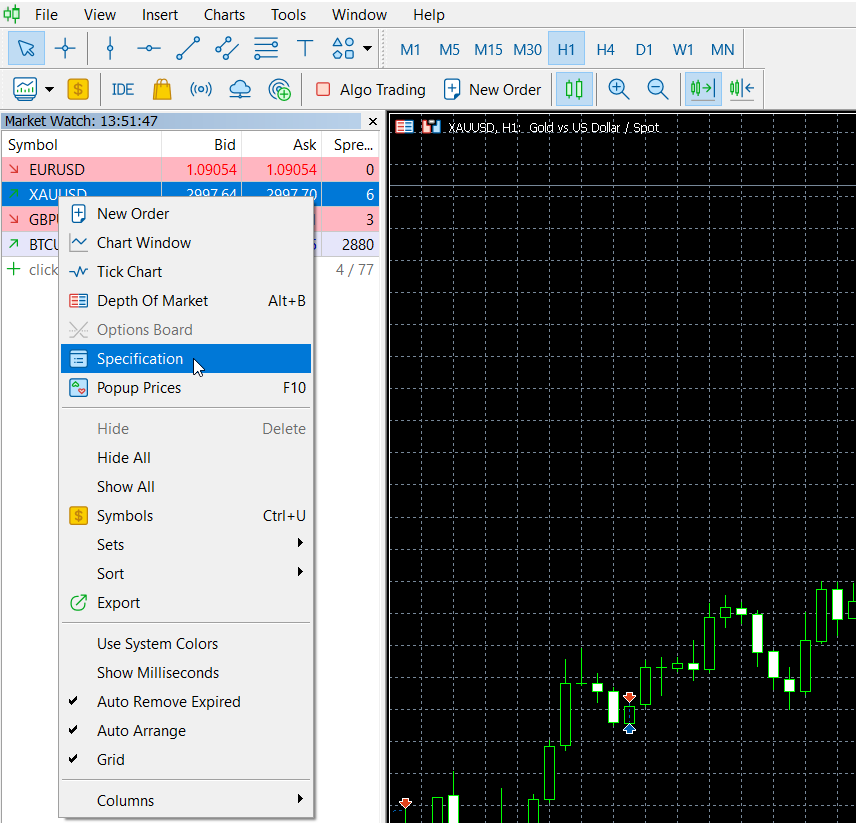The height and width of the screenshot is (823, 856).
Task: Open the Market shopping bag icon
Action: 162,89
